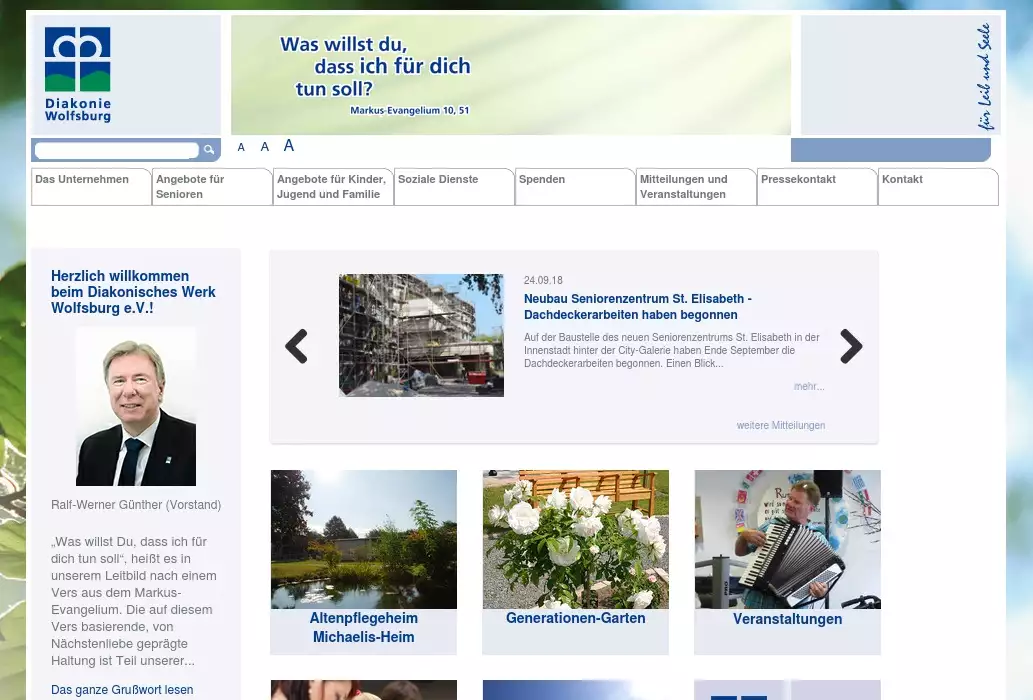Screen dimensions: 1033x700
Task: Open the Kontakt page
Action: pyautogui.click(x=902, y=180)
